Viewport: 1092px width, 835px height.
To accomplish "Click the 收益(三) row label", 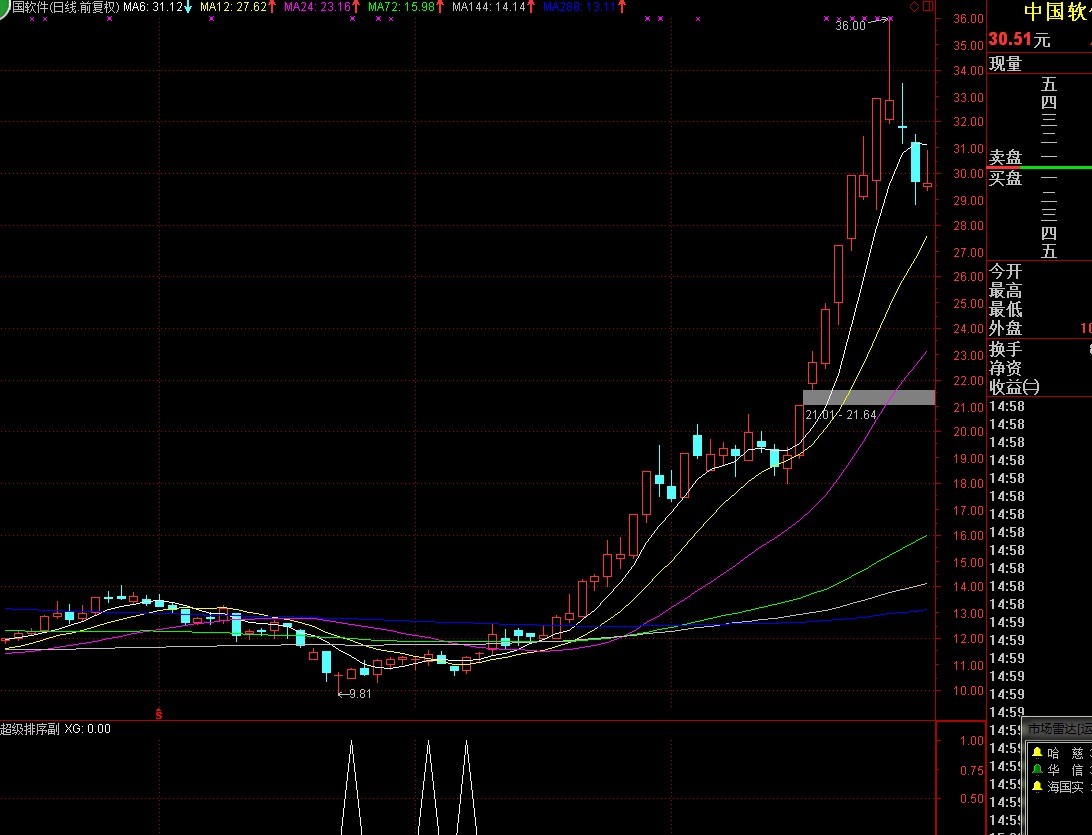I will click(1014, 387).
